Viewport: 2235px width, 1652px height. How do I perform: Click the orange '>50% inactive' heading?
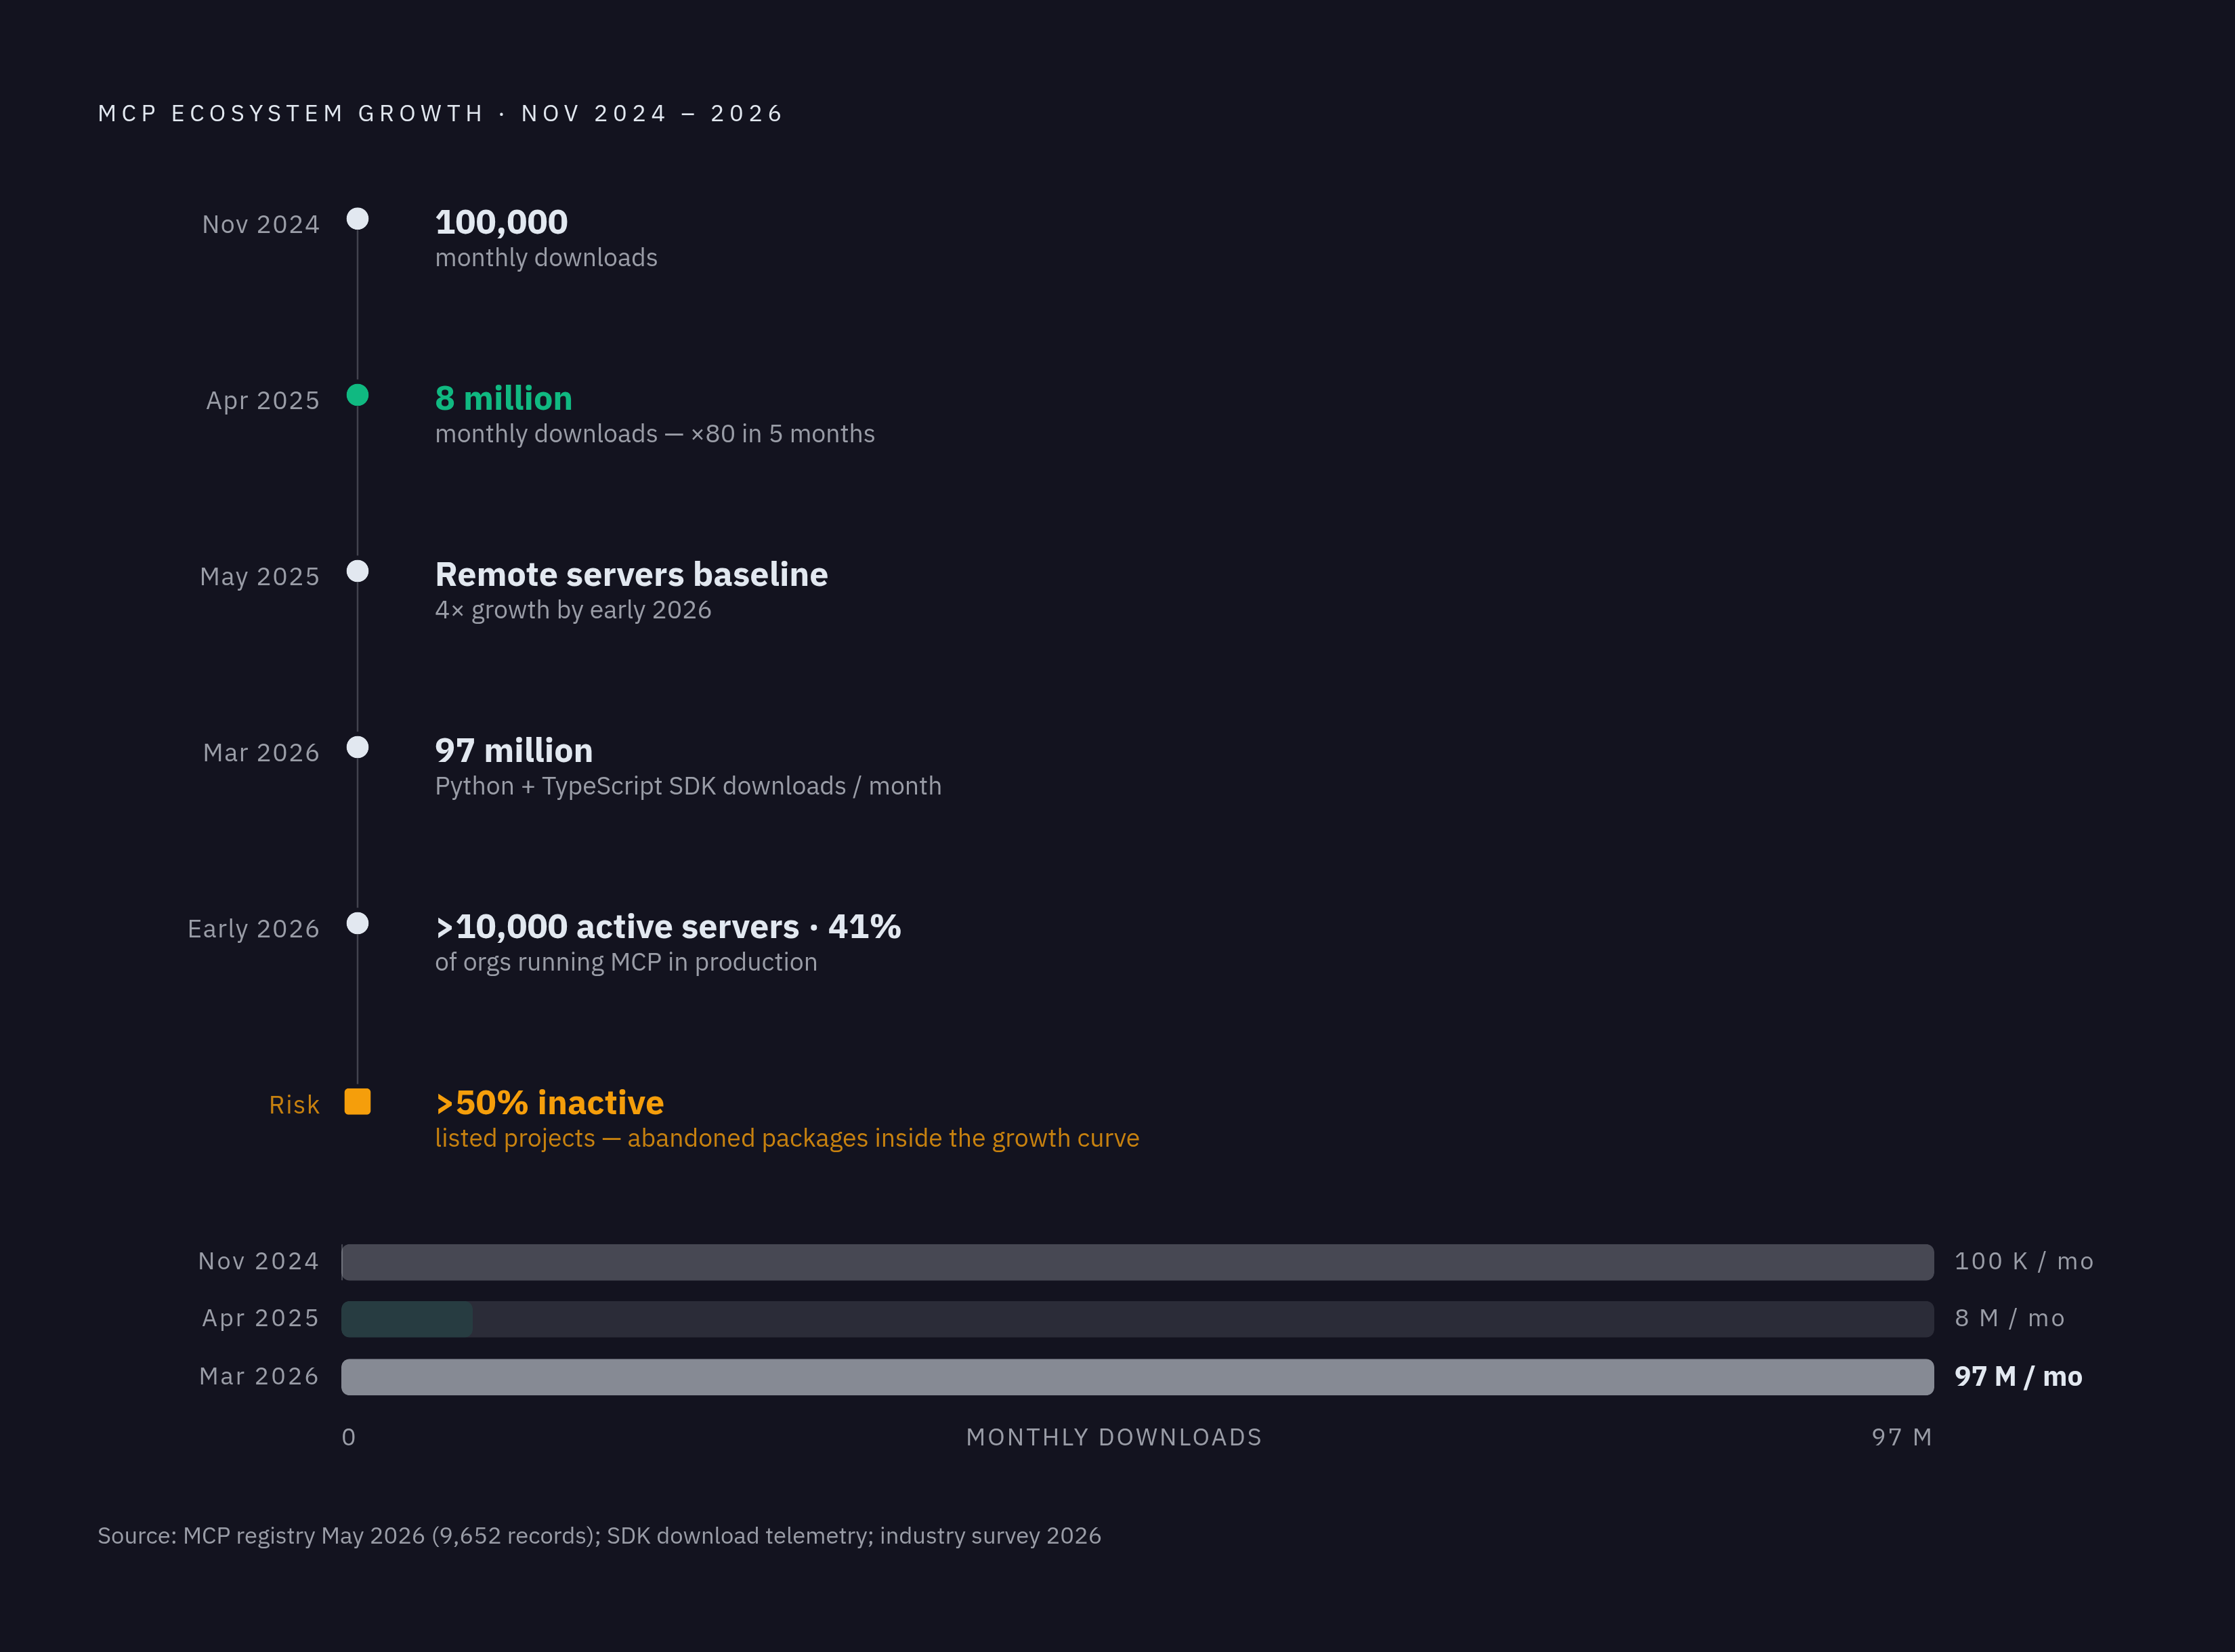[x=549, y=1102]
